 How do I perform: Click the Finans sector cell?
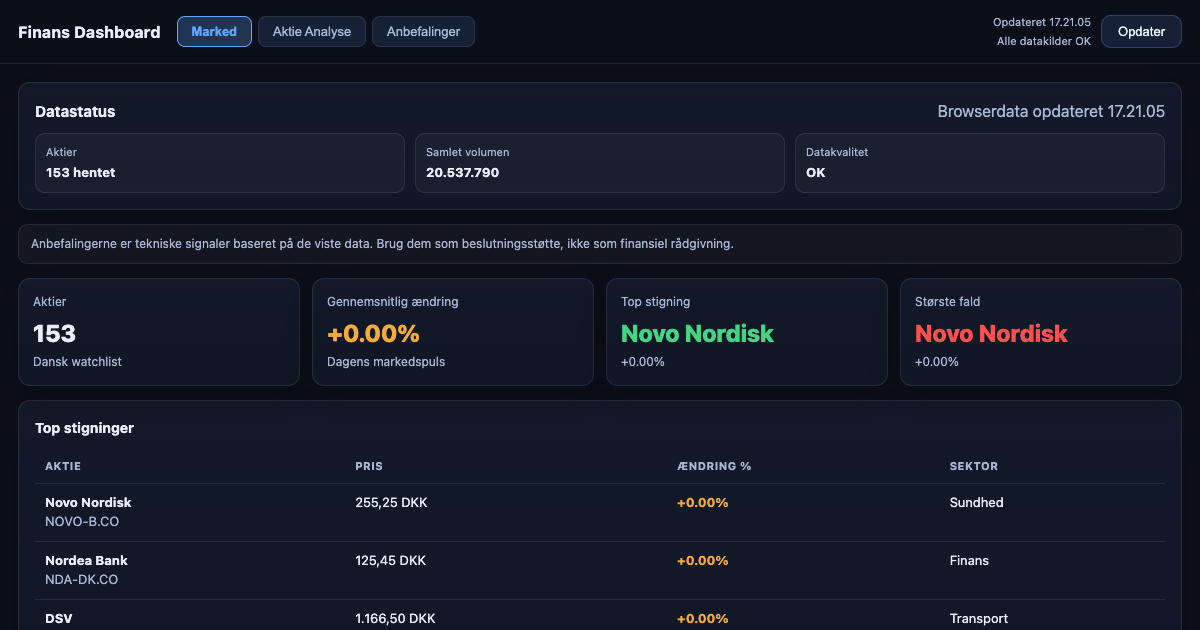[969, 561]
